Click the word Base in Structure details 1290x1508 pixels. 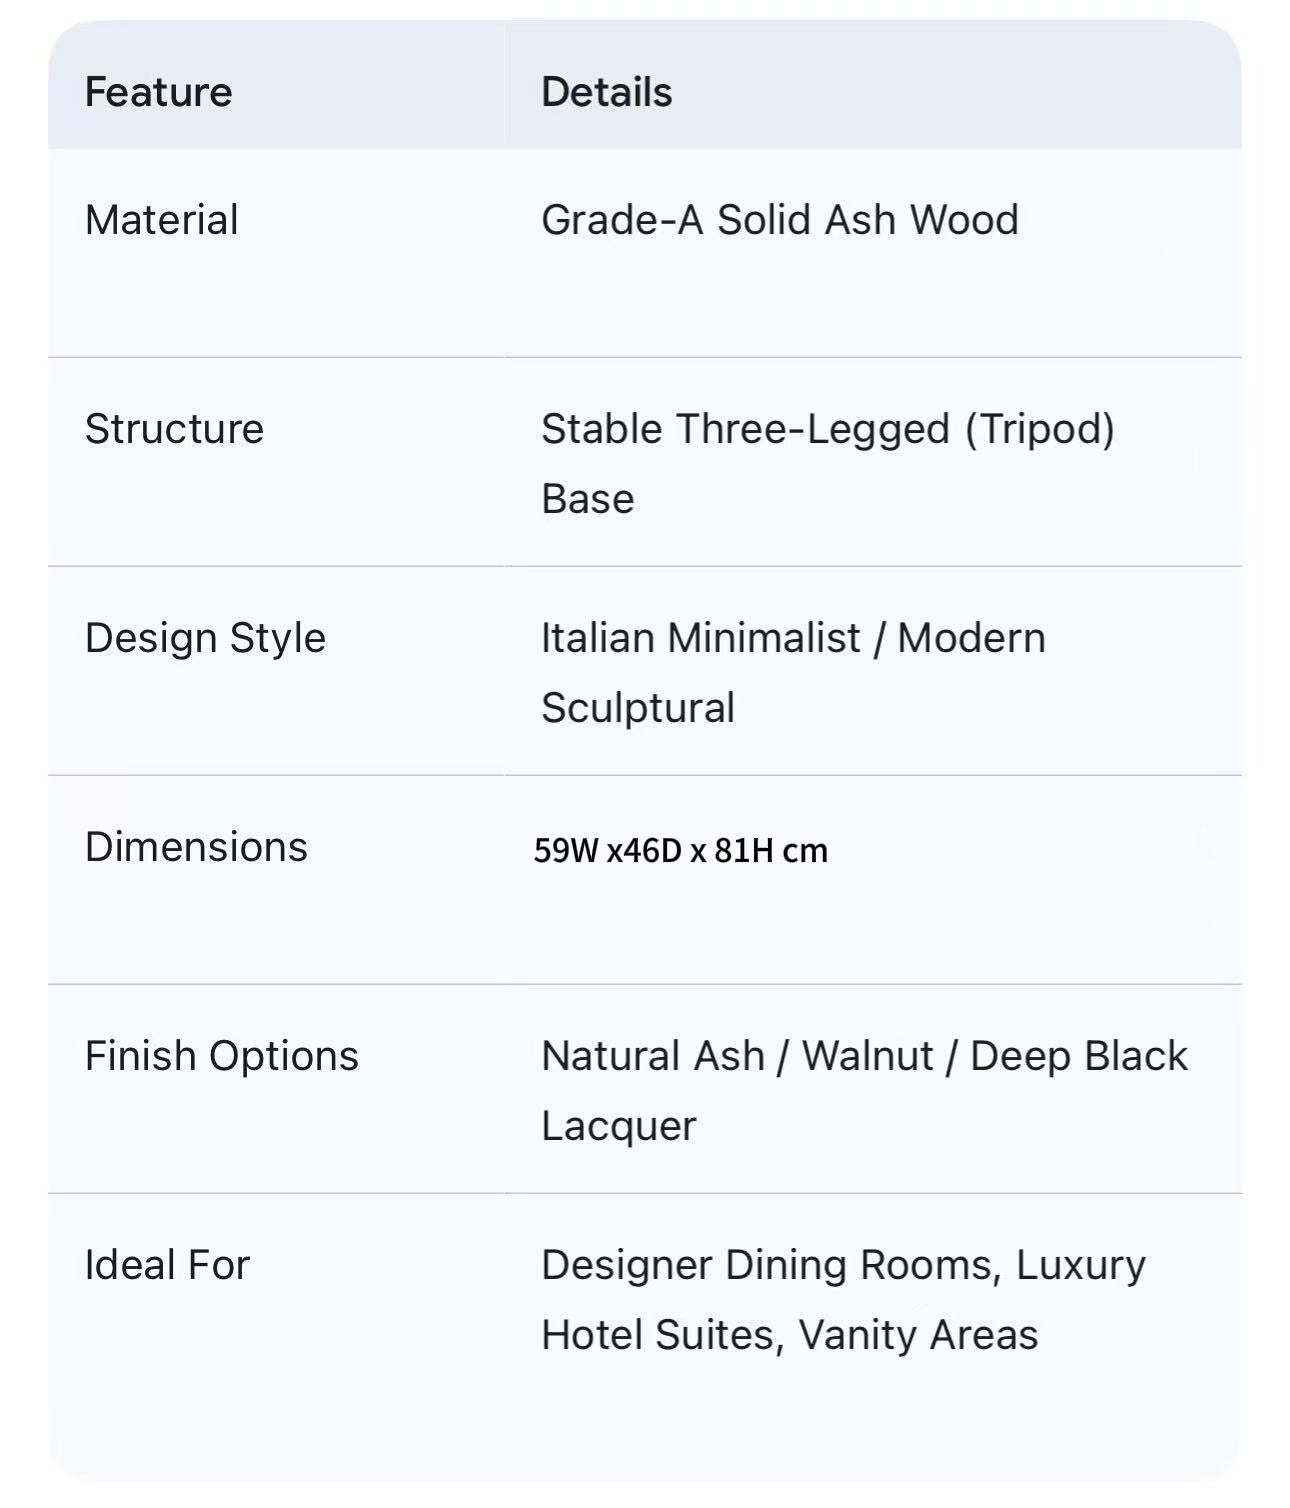click(587, 499)
